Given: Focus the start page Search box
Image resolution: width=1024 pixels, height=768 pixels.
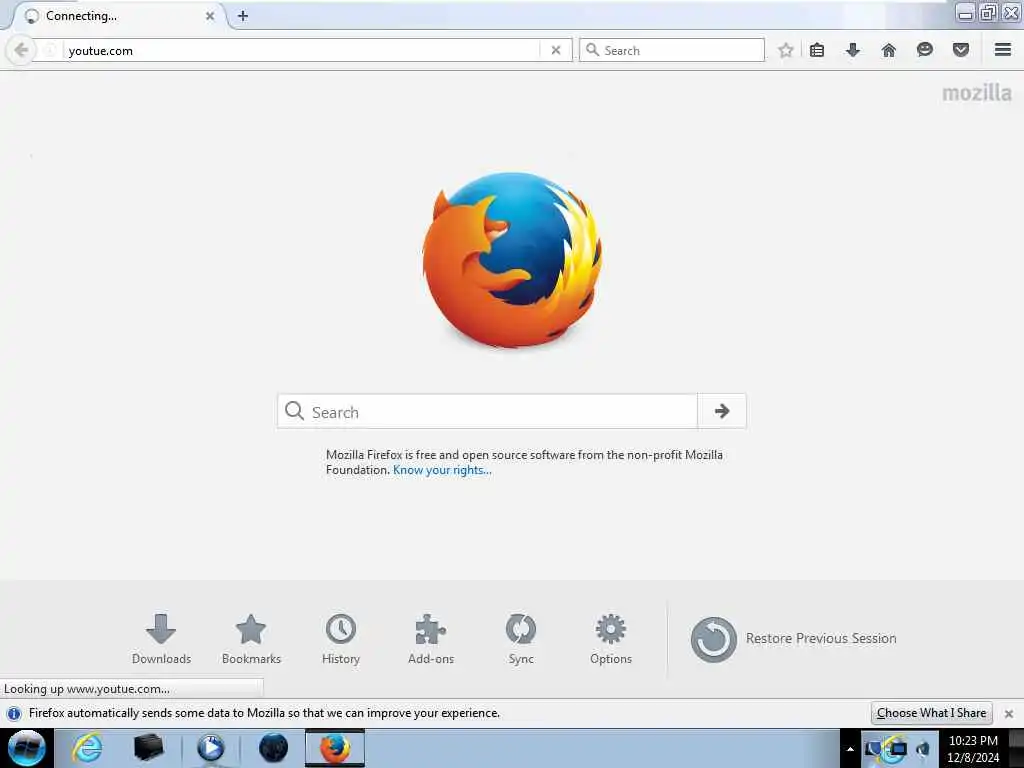Looking at the screenshot, I should (x=487, y=411).
